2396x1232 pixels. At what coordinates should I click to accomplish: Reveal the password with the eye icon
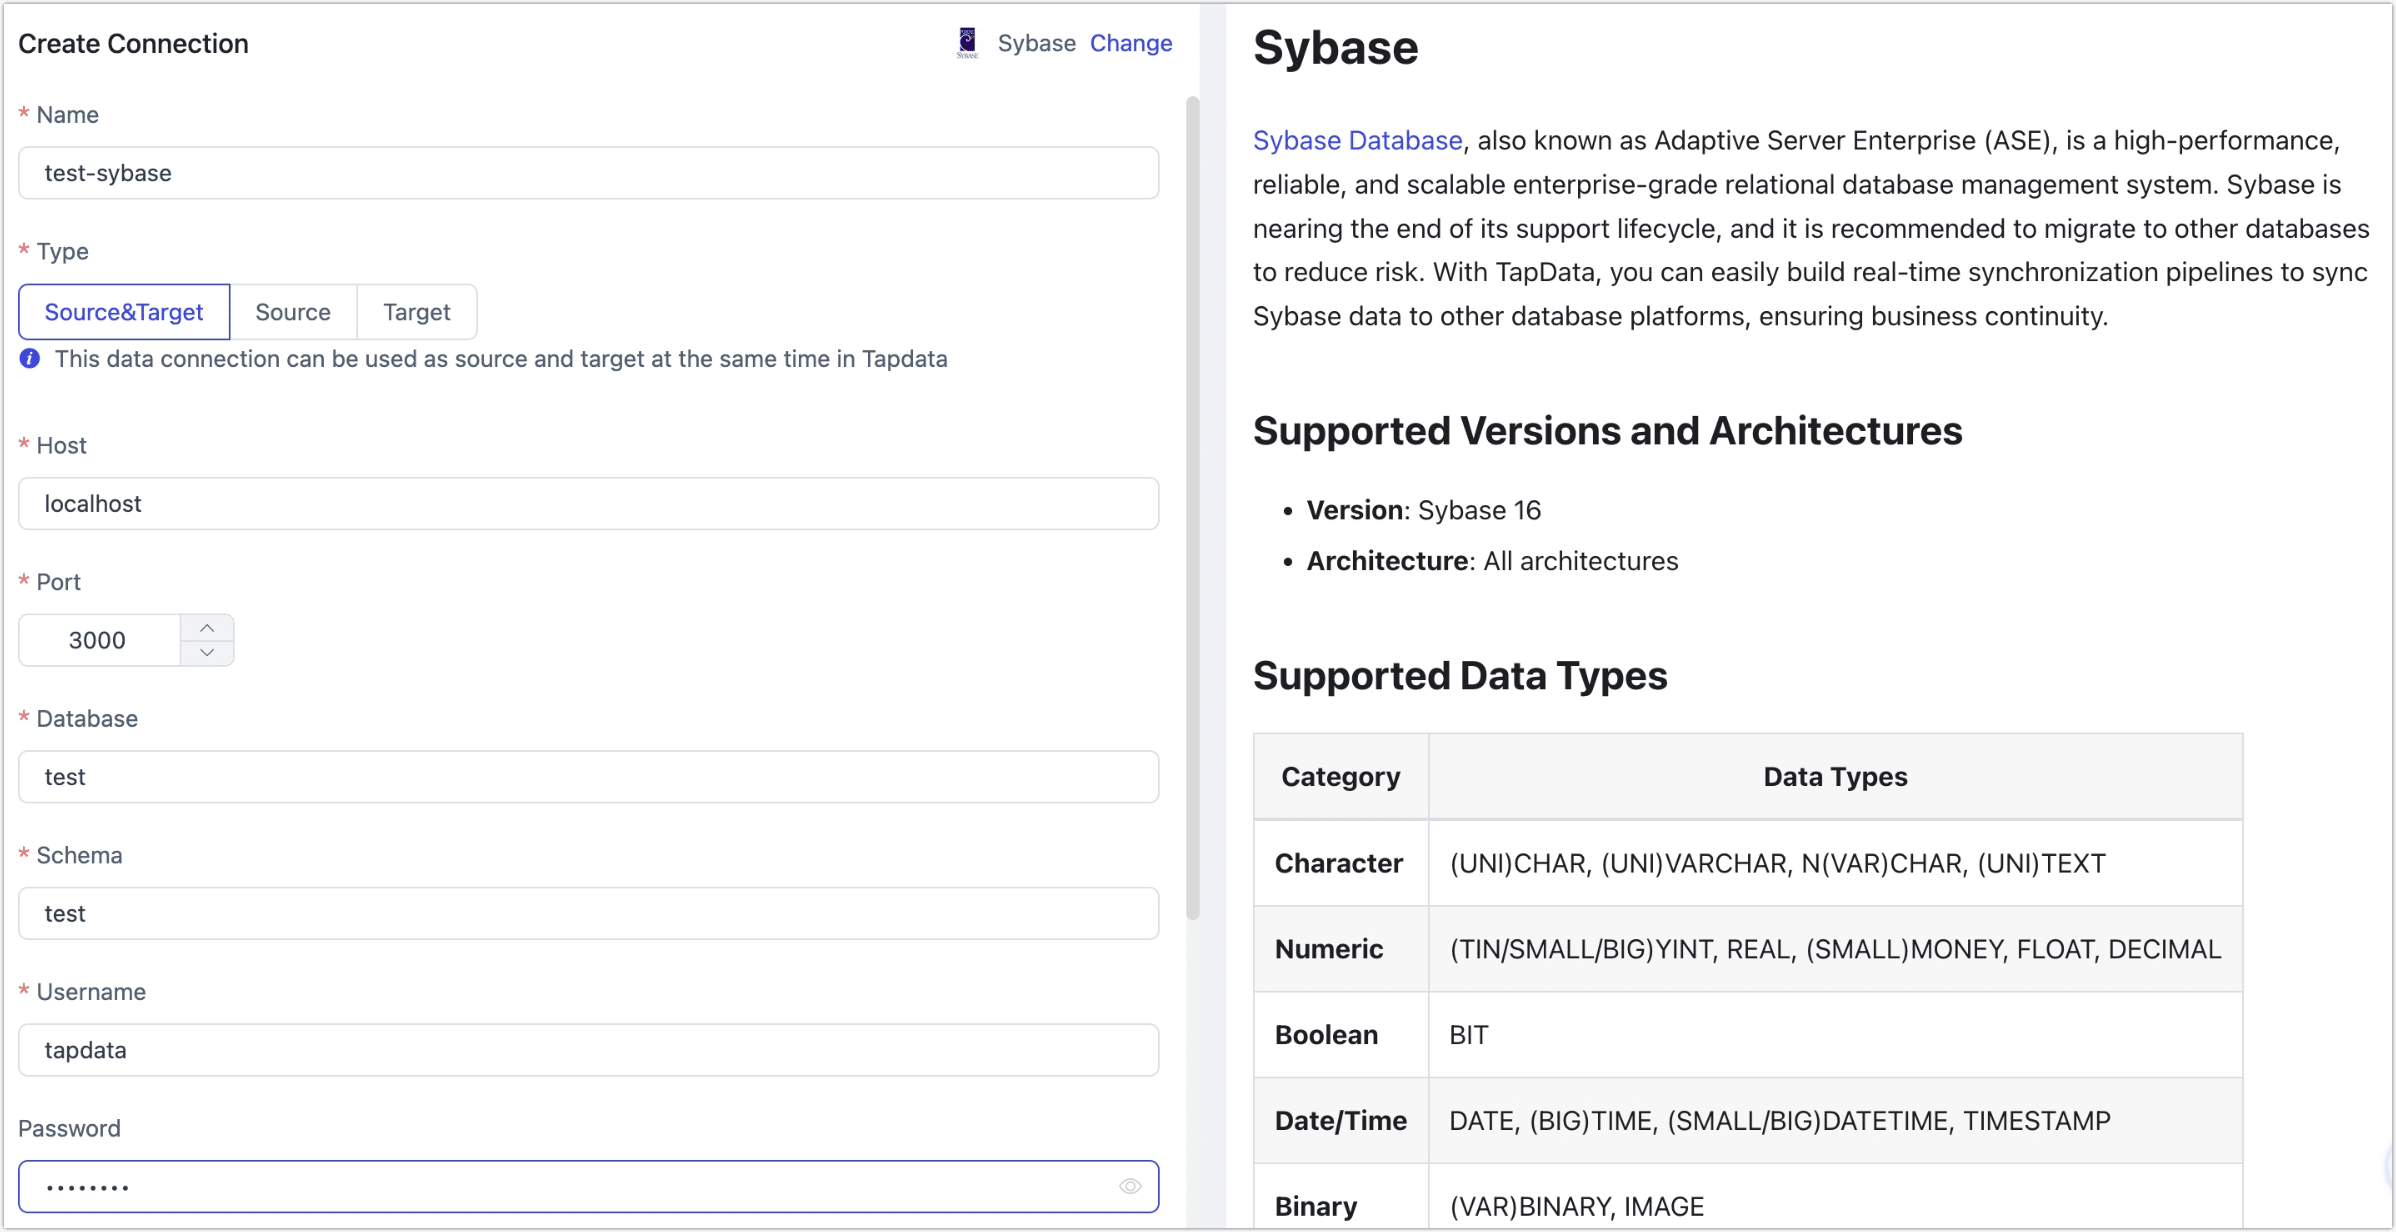click(1130, 1186)
